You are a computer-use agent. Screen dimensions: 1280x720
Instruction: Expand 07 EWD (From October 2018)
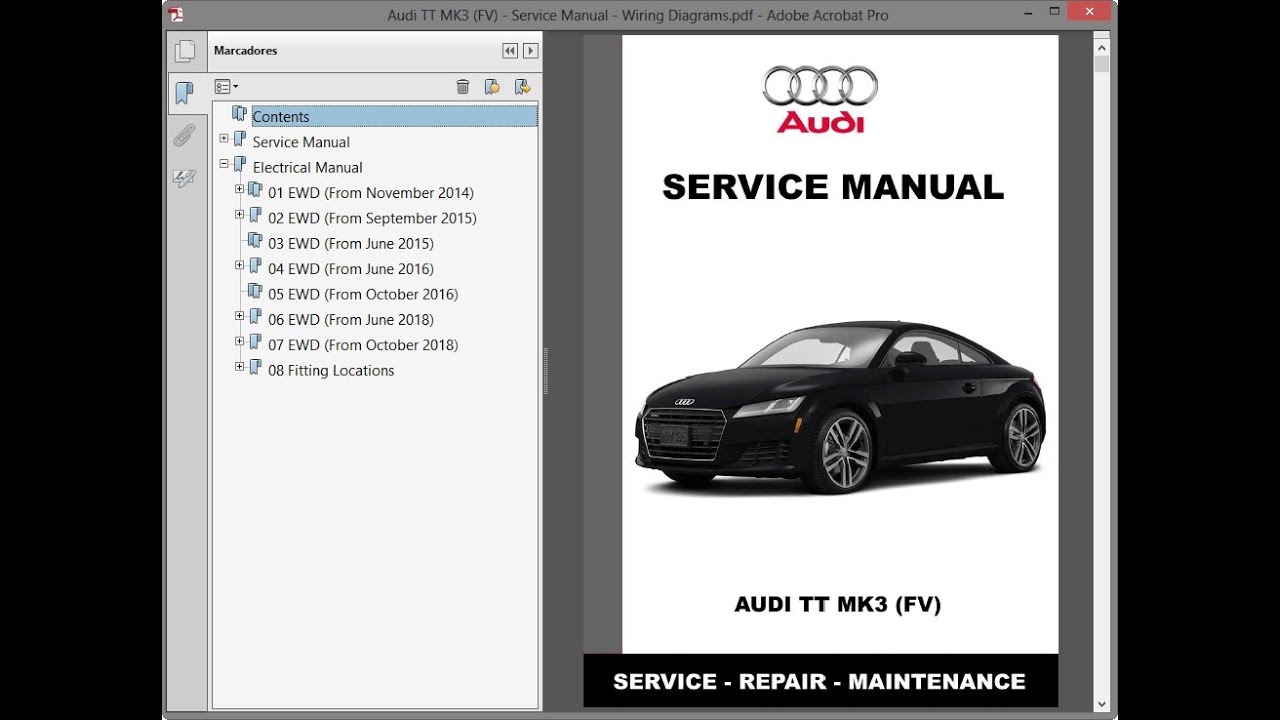(x=240, y=341)
